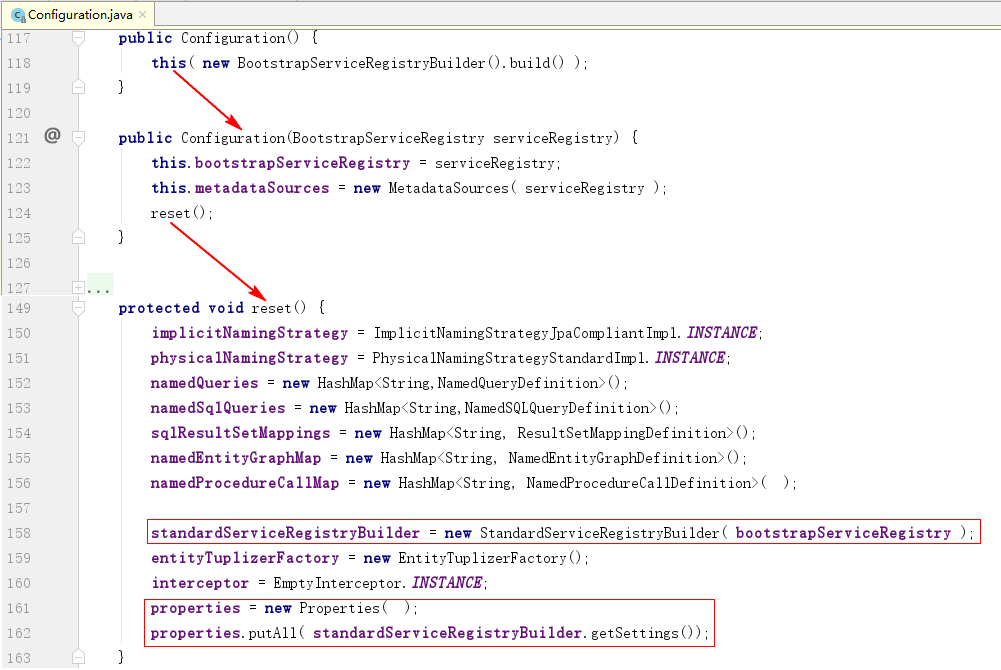The image size is (1001, 670).
Task: Click the closing fold marker at line 163
Action: click(x=78, y=657)
